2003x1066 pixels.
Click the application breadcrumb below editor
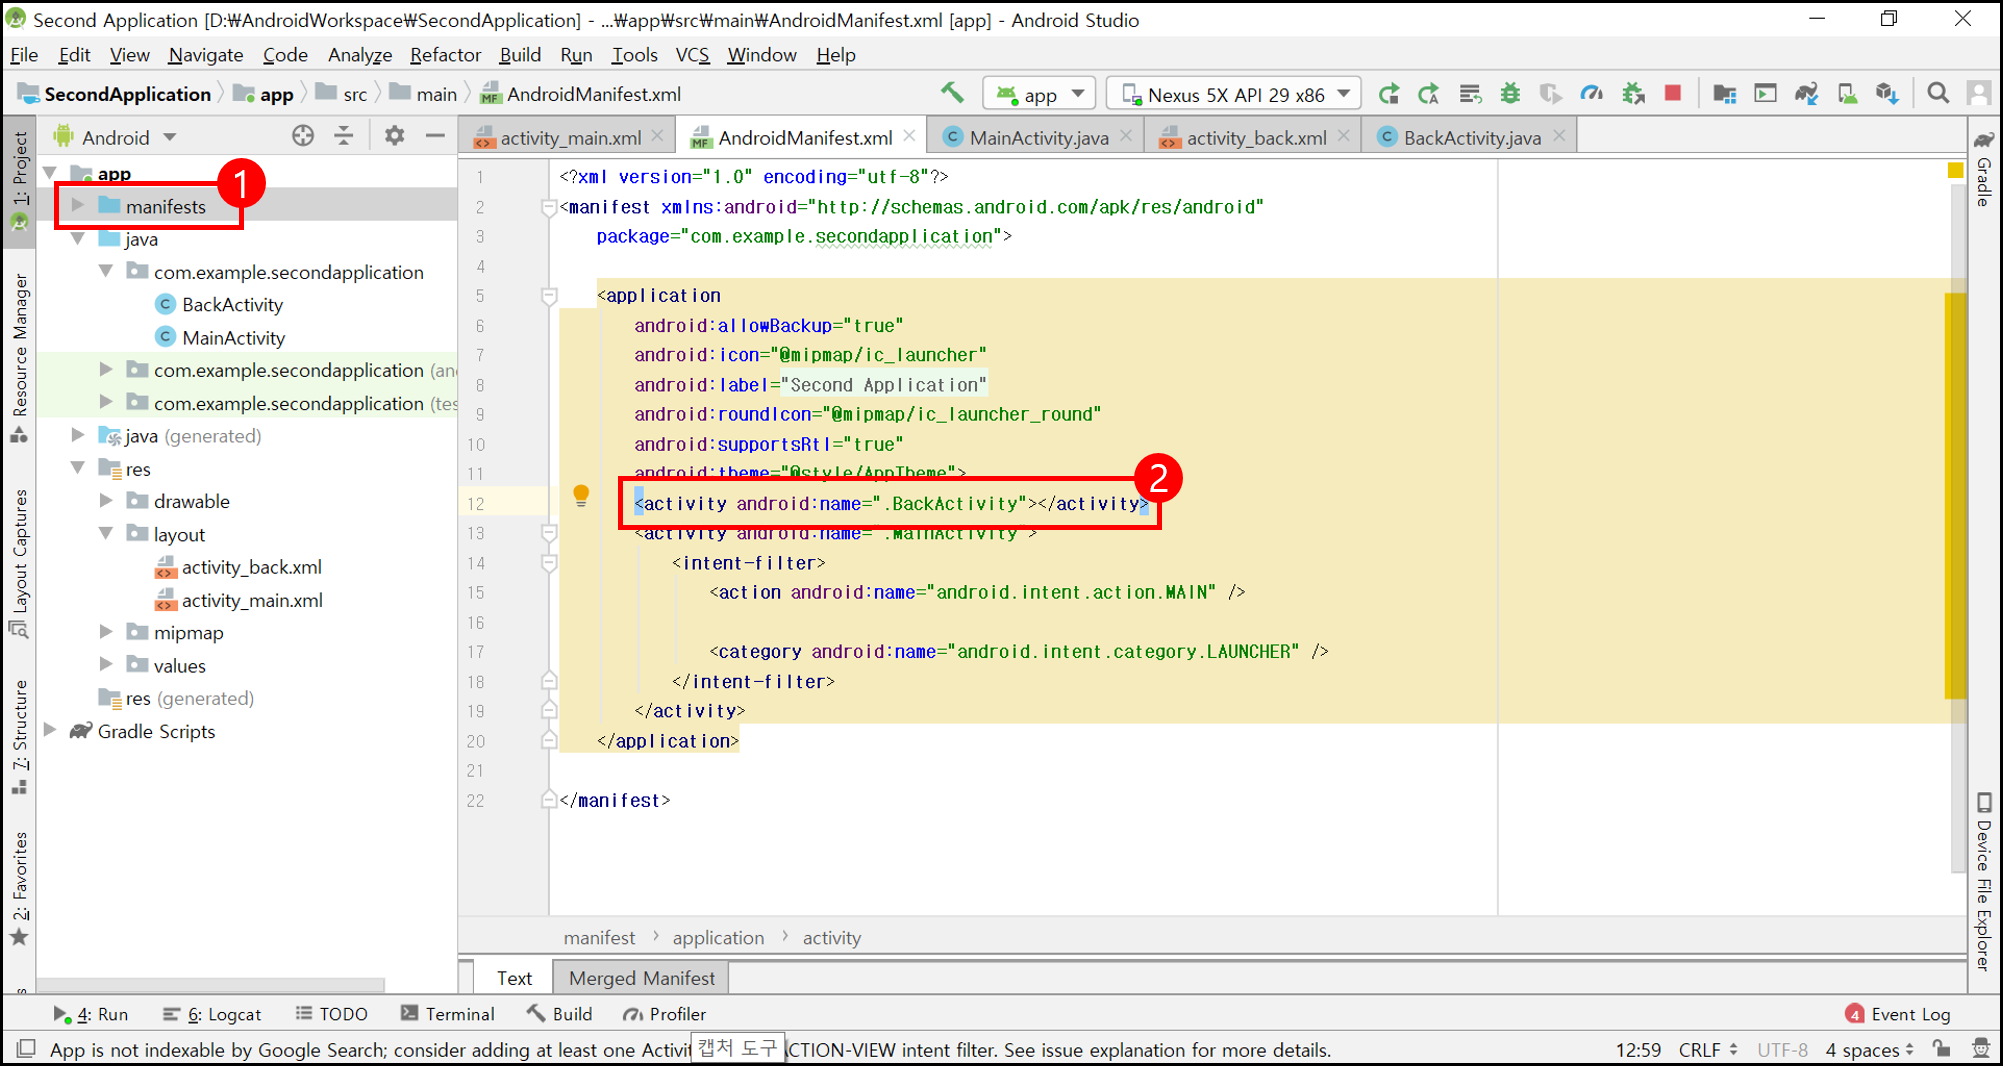pyautogui.click(x=718, y=937)
